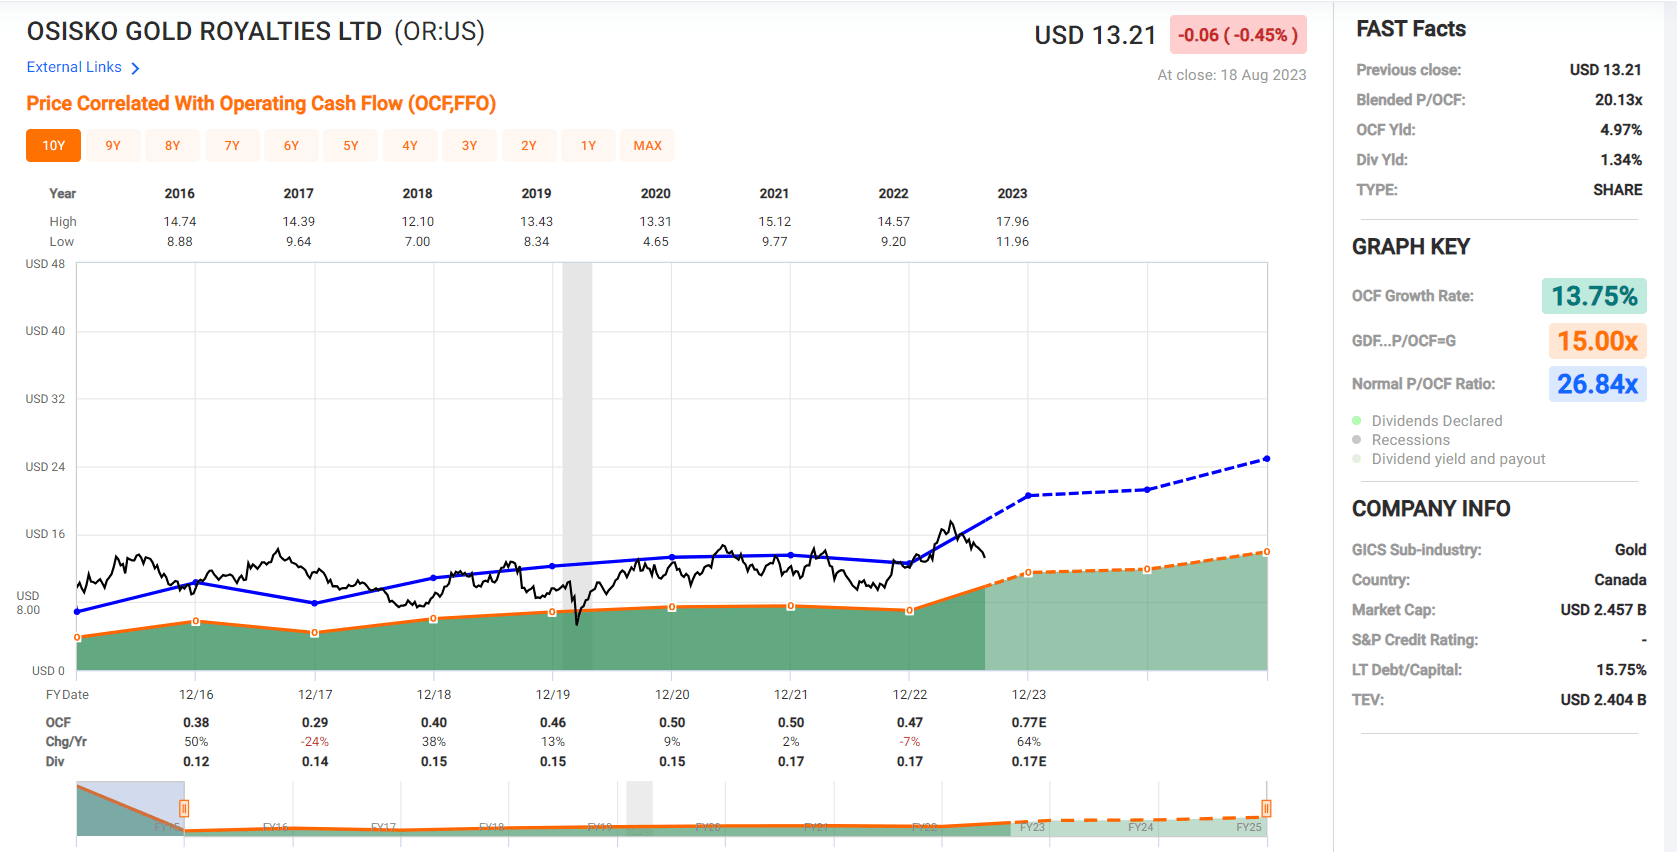The width and height of the screenshot is (1677, 852).
Task: Click the 12/22 Chg/Yr value -7%
Action: (x=910, y=742)
